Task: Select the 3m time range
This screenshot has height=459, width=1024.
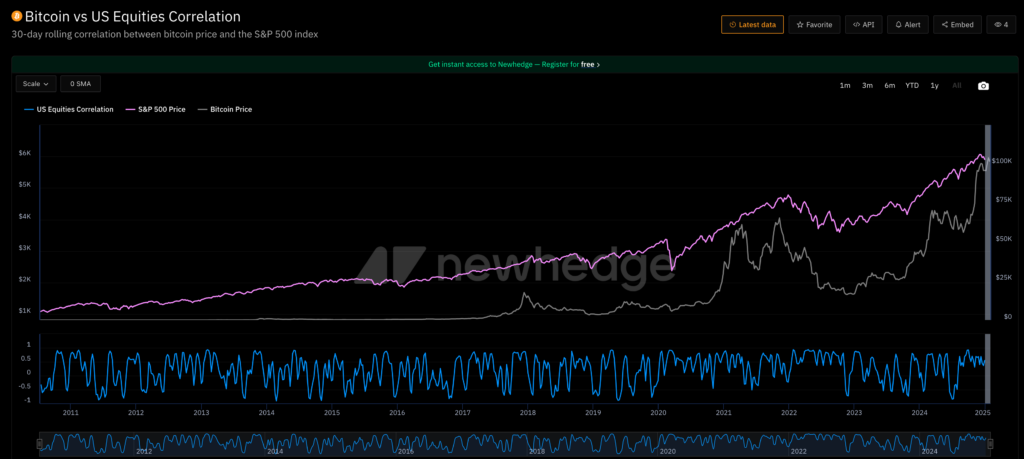Action: point(867,86)
